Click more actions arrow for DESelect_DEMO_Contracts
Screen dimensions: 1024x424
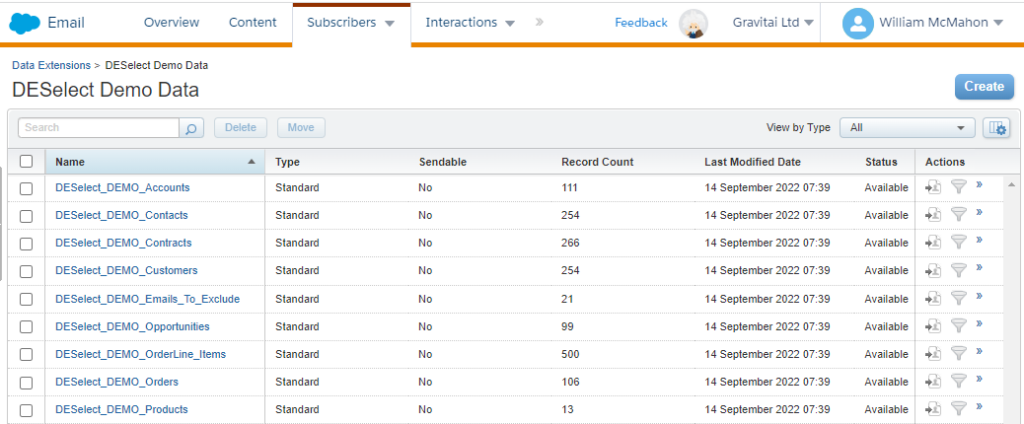(x=980, y=241)
